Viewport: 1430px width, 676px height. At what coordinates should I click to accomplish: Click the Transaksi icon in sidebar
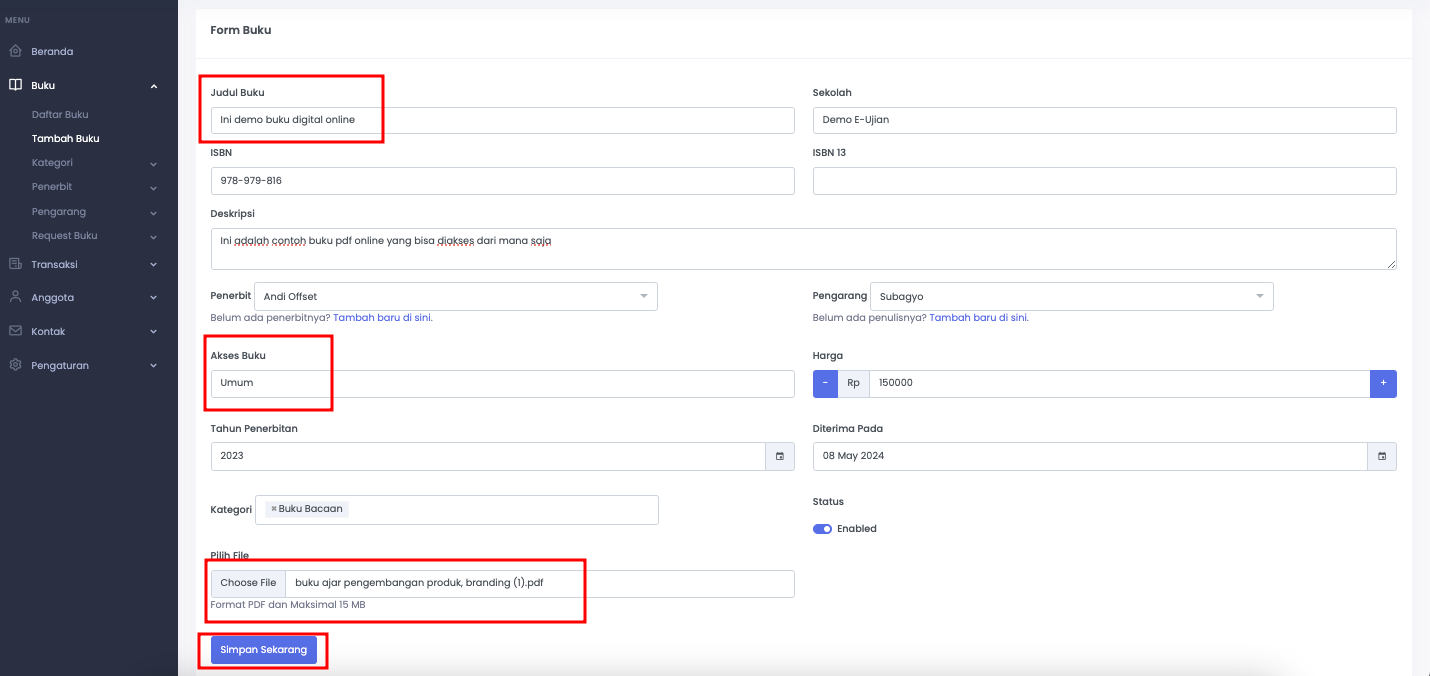coord(15,264)
